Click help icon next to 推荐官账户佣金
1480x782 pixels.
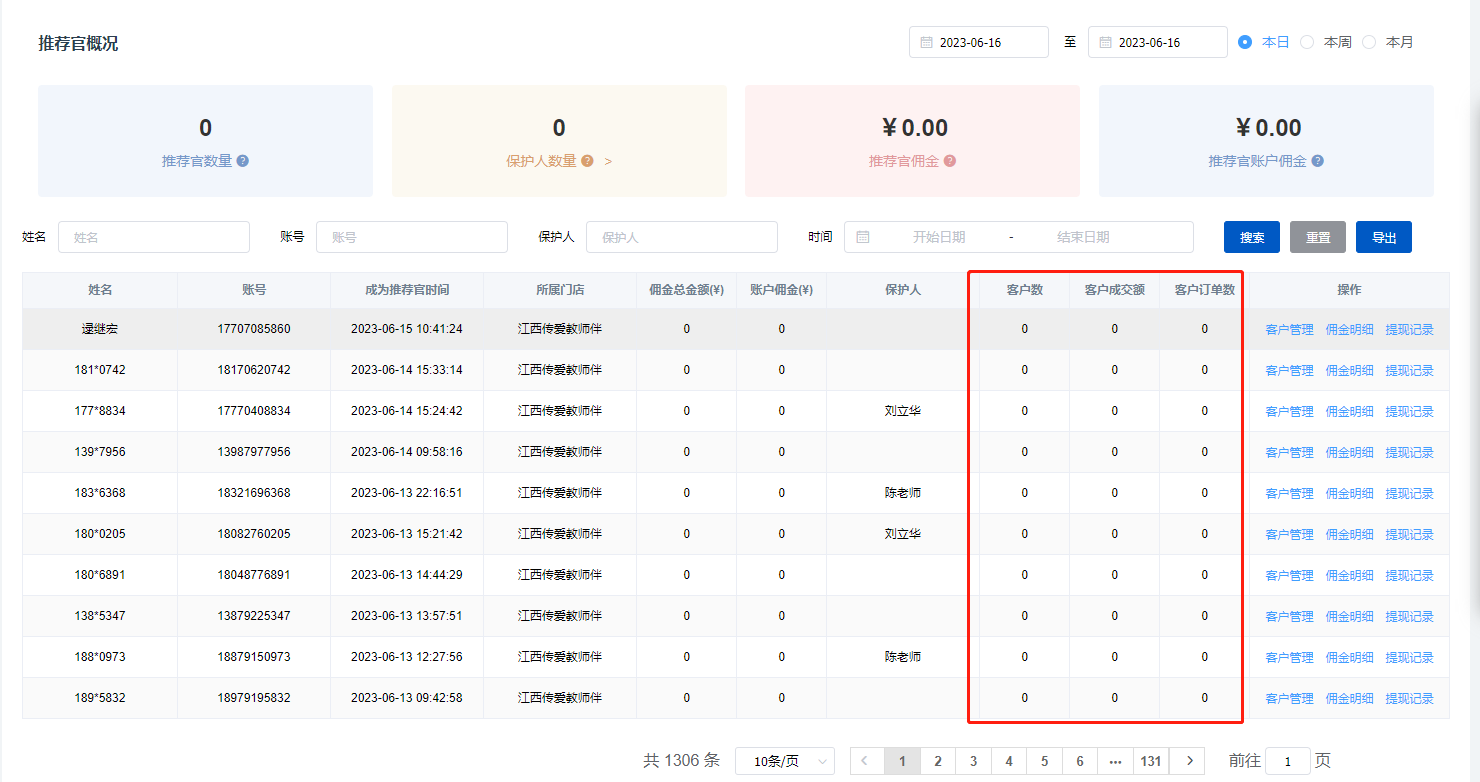(x=1318, y=161)
